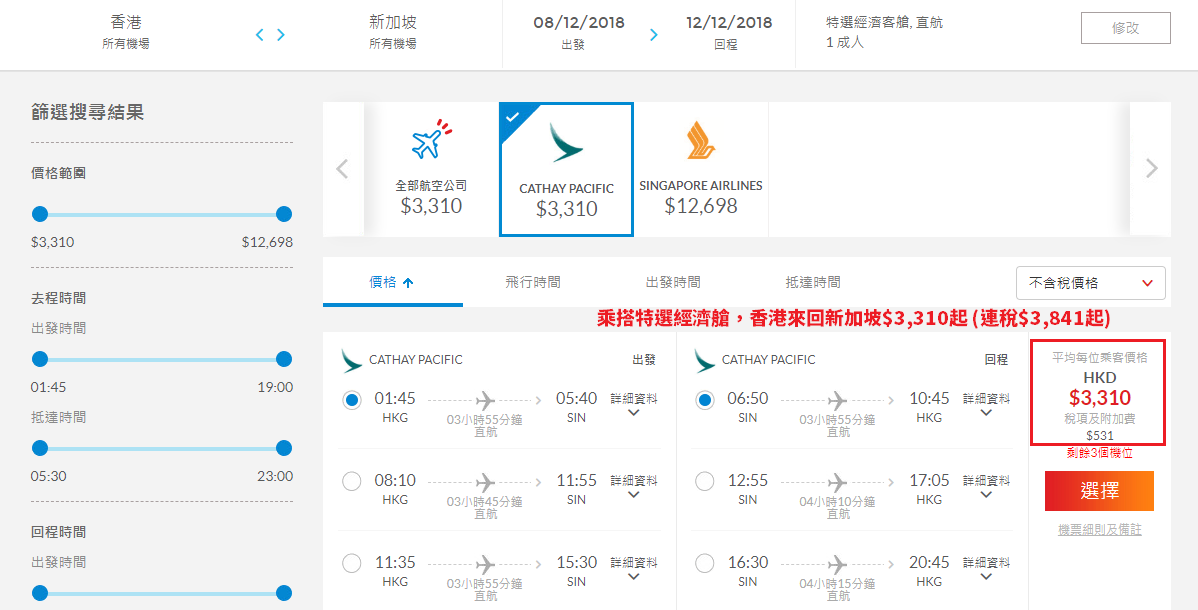1198x610 pixels.
Task: Select the 01:45 HKG outbound flight
Action: (351, 400)
